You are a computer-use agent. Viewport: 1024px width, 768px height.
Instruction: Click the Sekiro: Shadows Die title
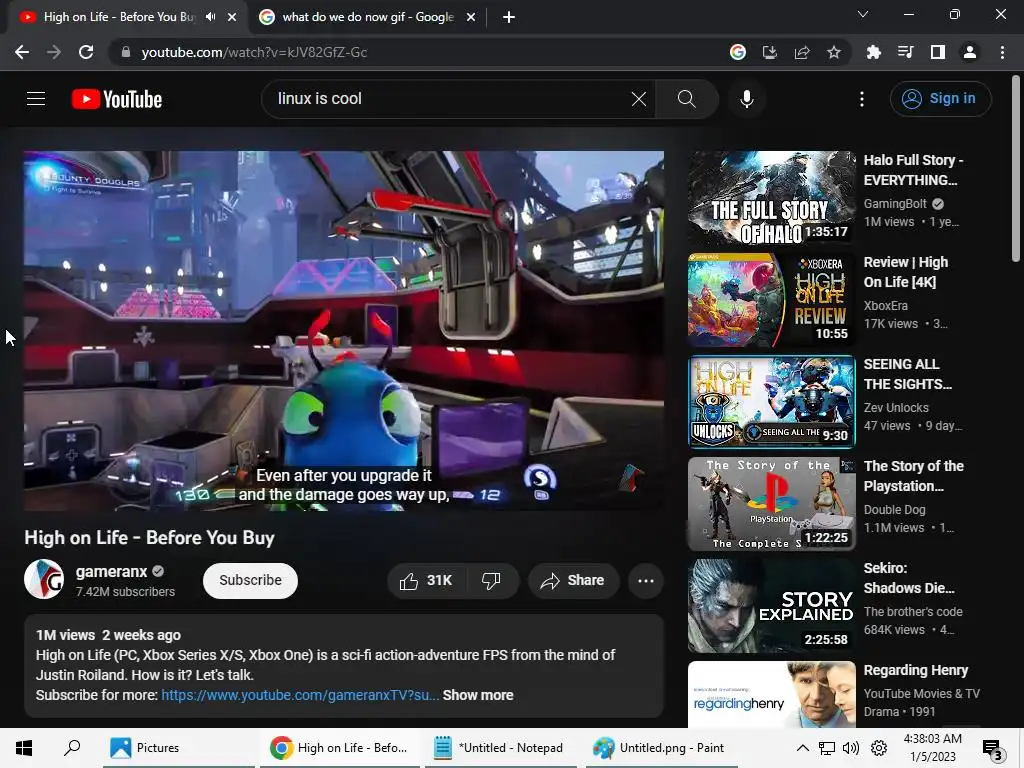coord(909,578)
